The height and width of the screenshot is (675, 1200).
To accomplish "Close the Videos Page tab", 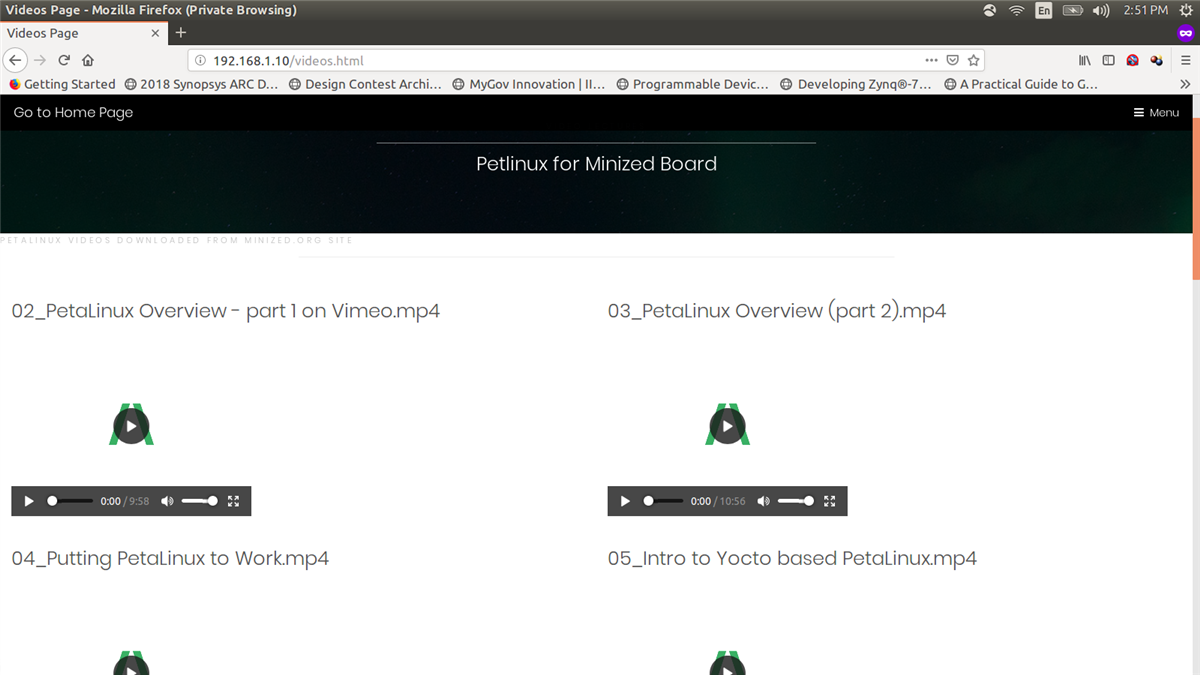I will tap(155, 33).
